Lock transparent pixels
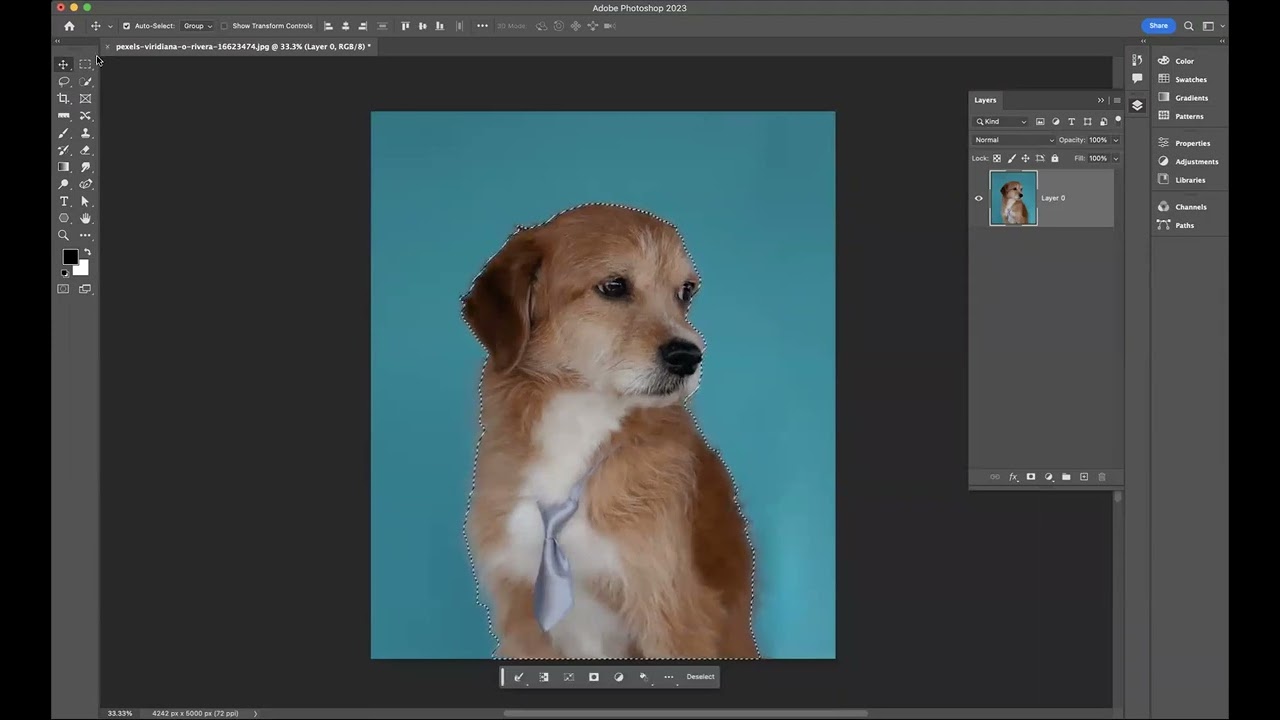This screenshot has height=720, width=1280. coord(997,158)
